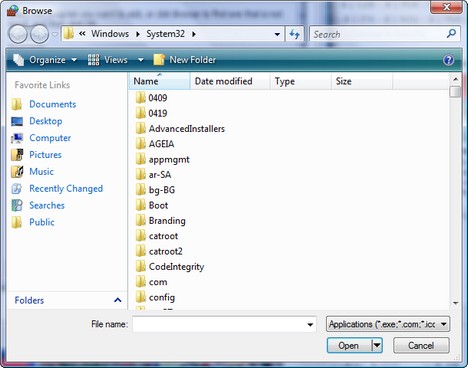Click the Branding folder icon
The height and width of the screenshot is (368, 468).
pyautogui.click(x=141, y=220)
